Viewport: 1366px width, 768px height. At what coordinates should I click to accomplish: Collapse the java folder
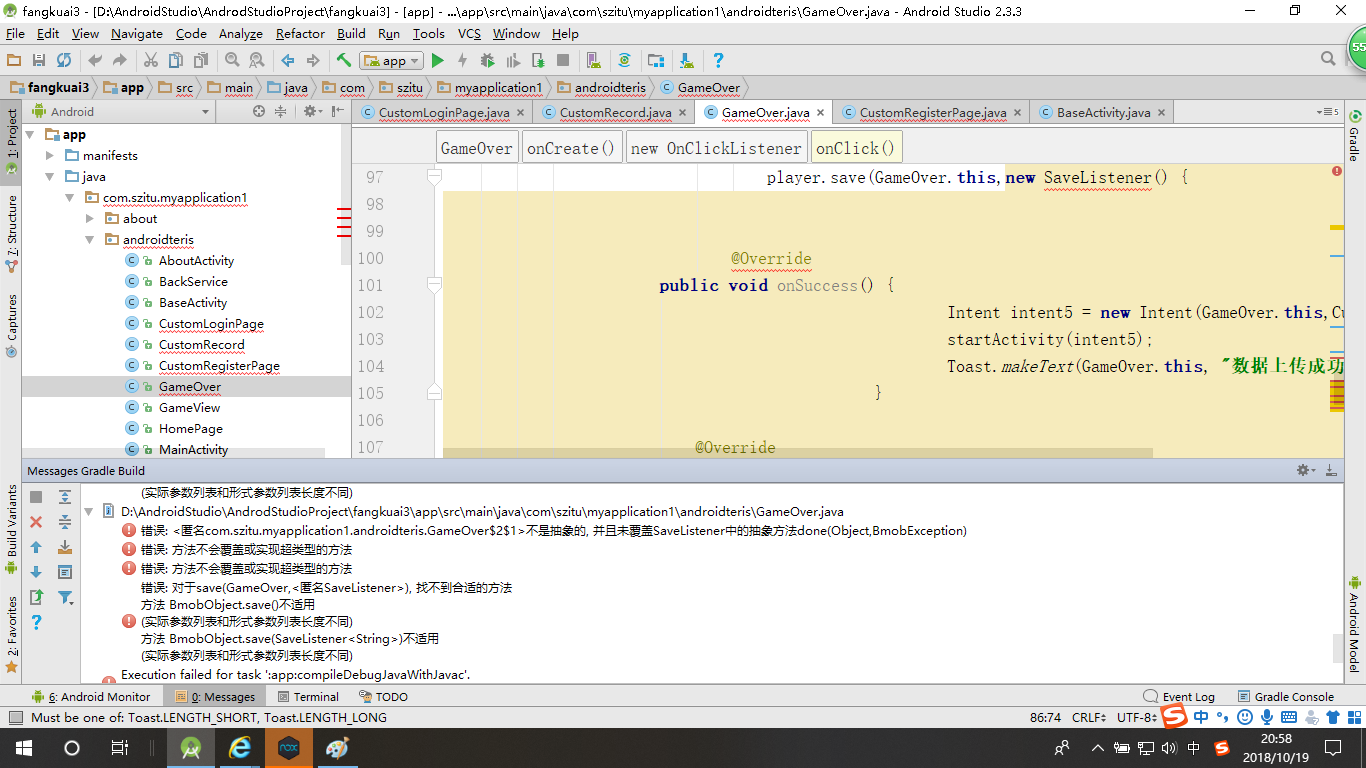point(50,177)
